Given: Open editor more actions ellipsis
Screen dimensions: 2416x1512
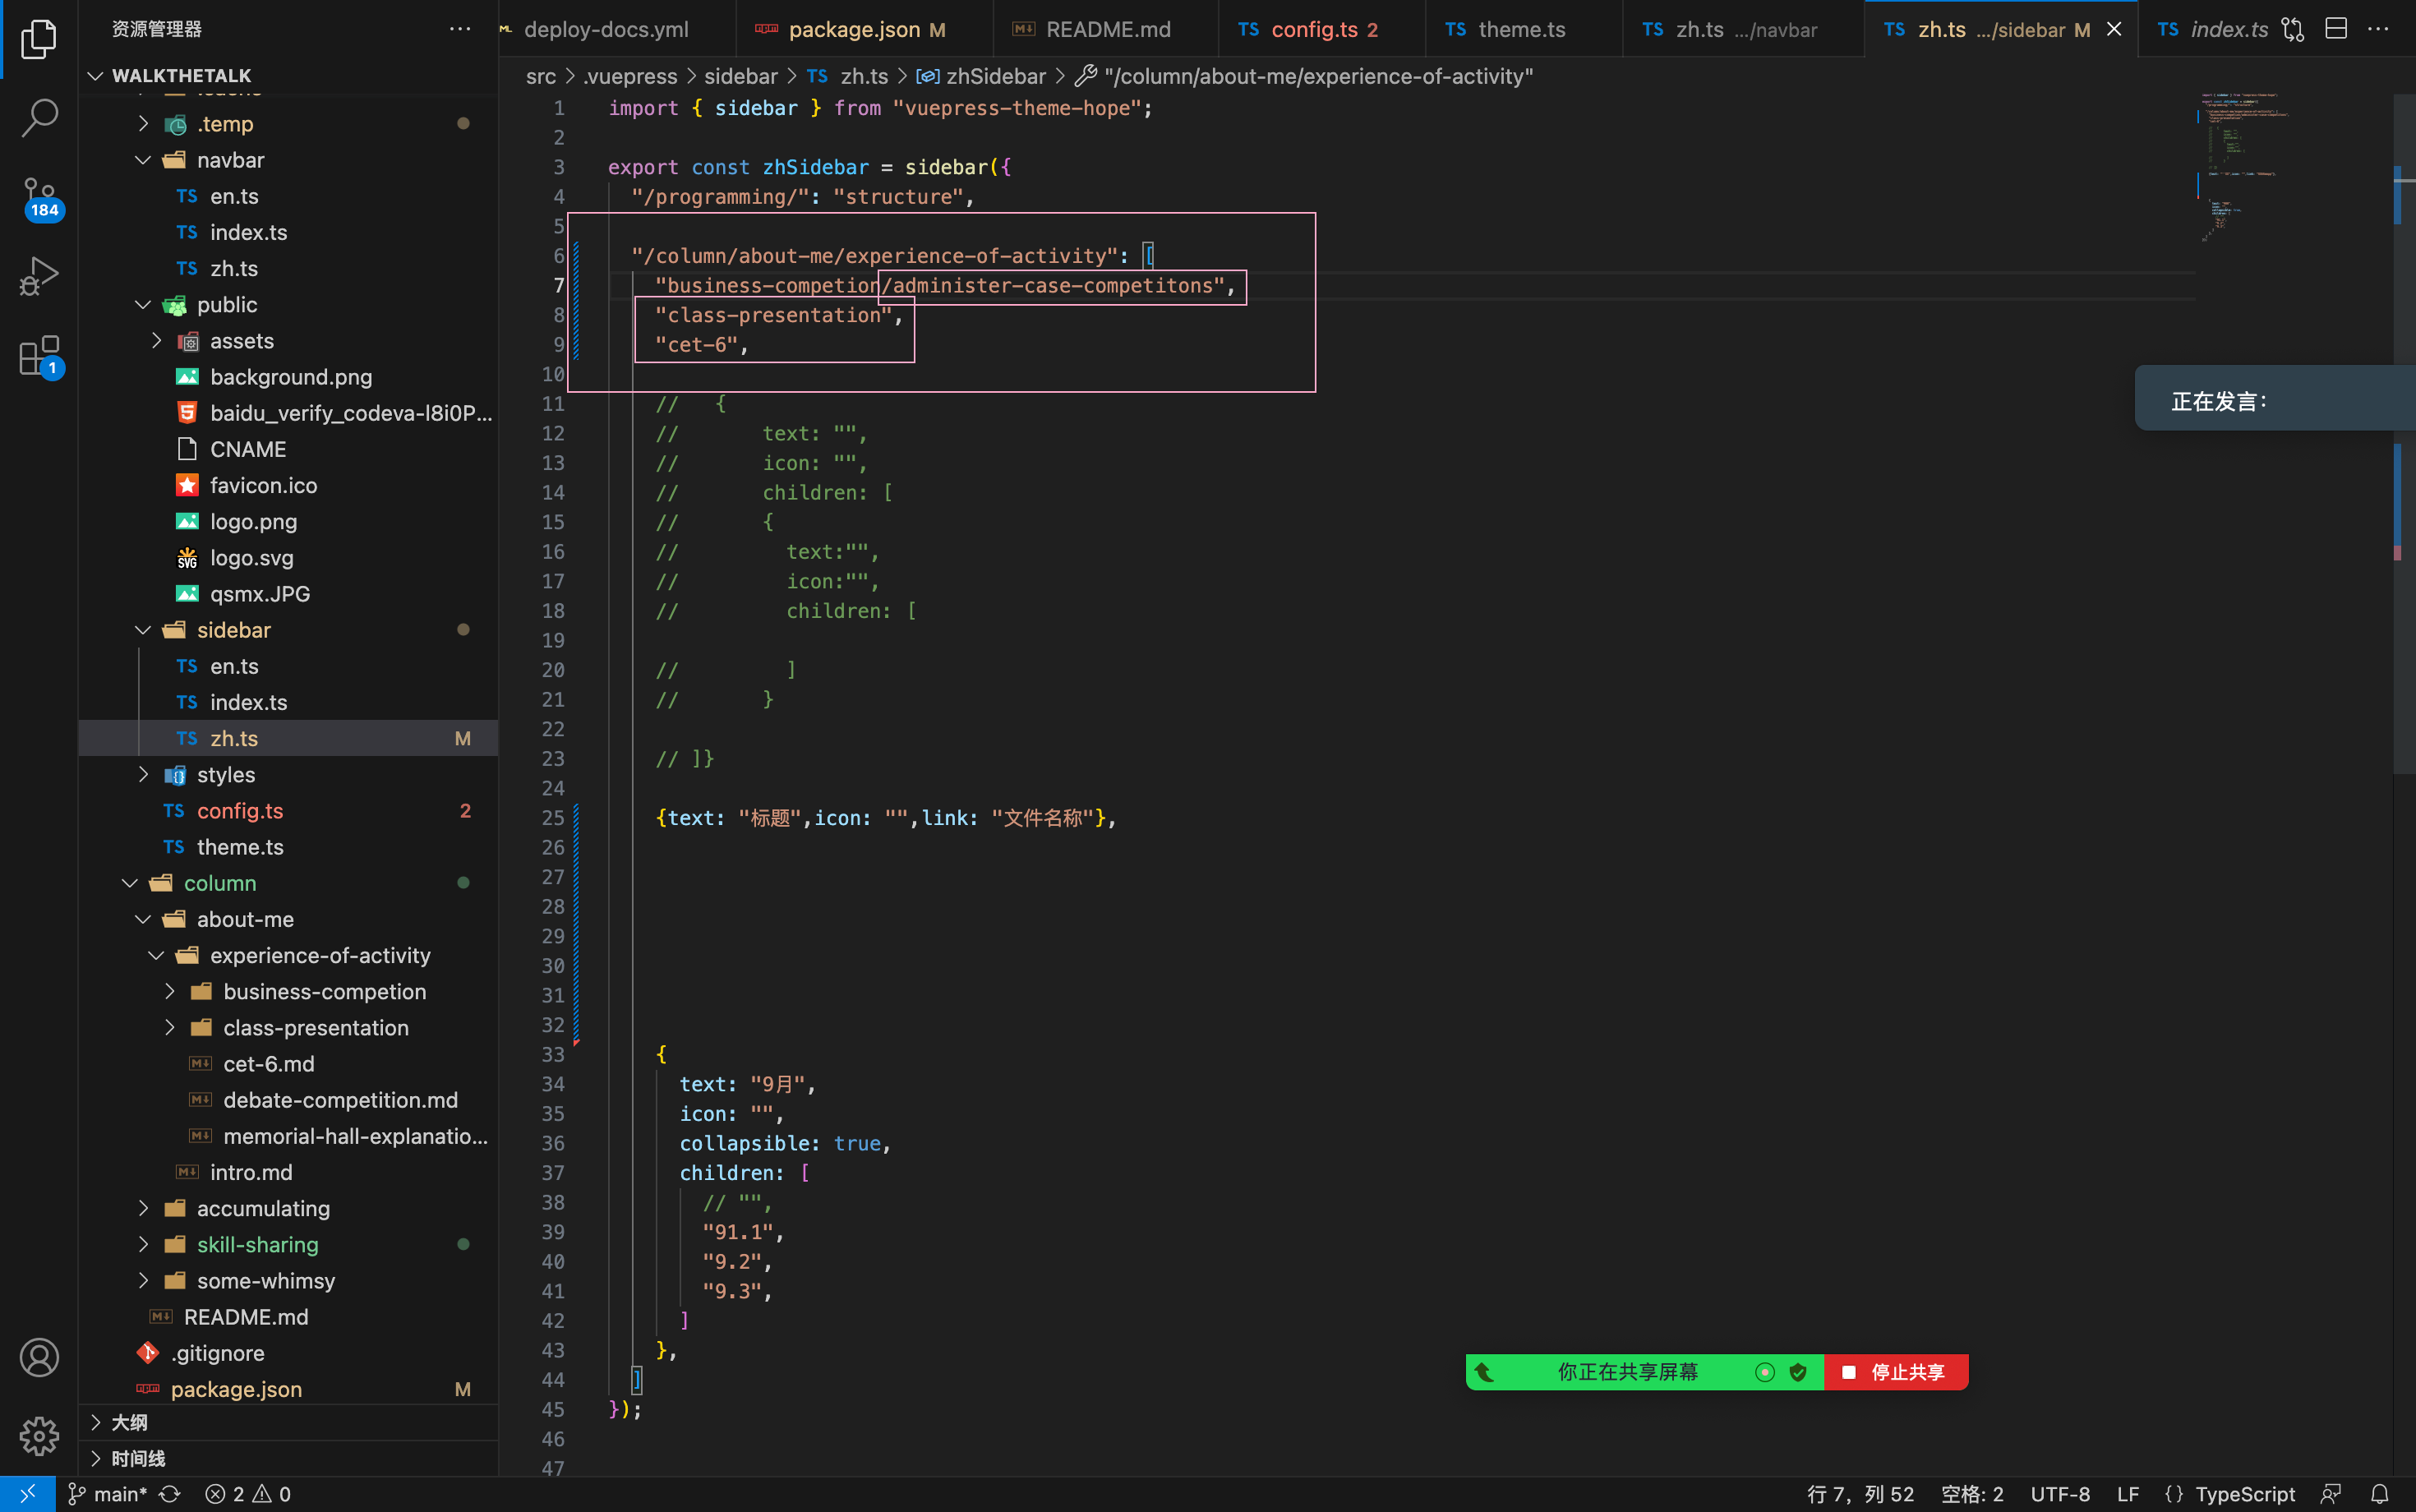Looking at the screenshot, I should click(x=2379, y=29).
